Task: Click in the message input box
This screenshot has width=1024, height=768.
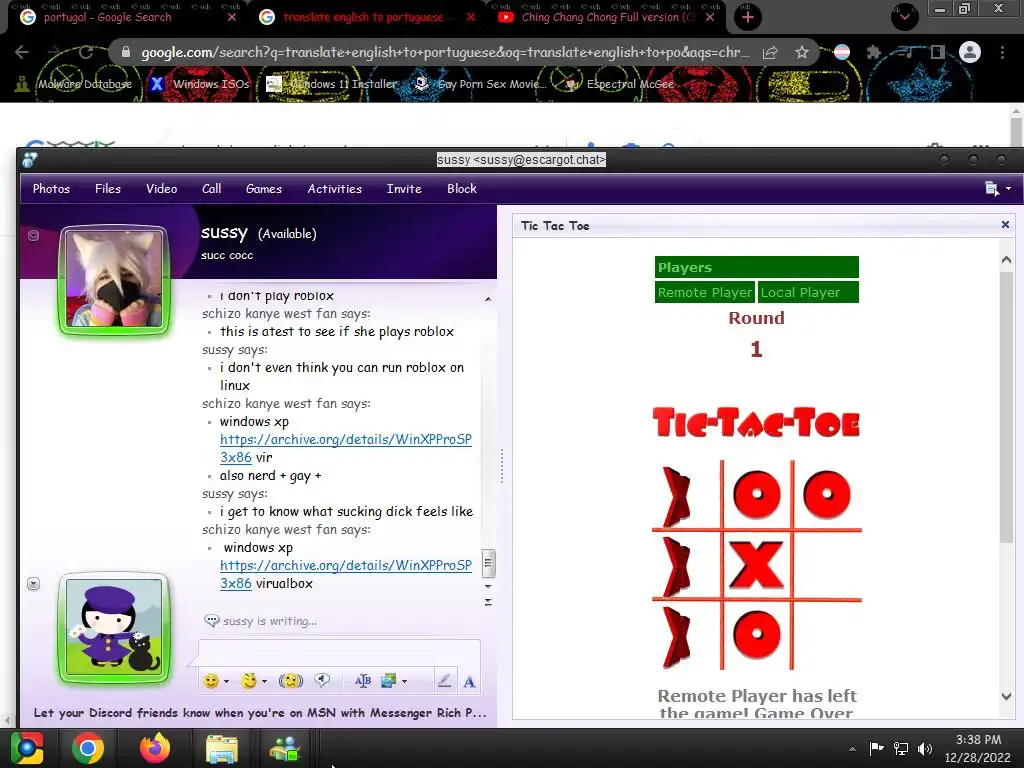Action: 339,652
